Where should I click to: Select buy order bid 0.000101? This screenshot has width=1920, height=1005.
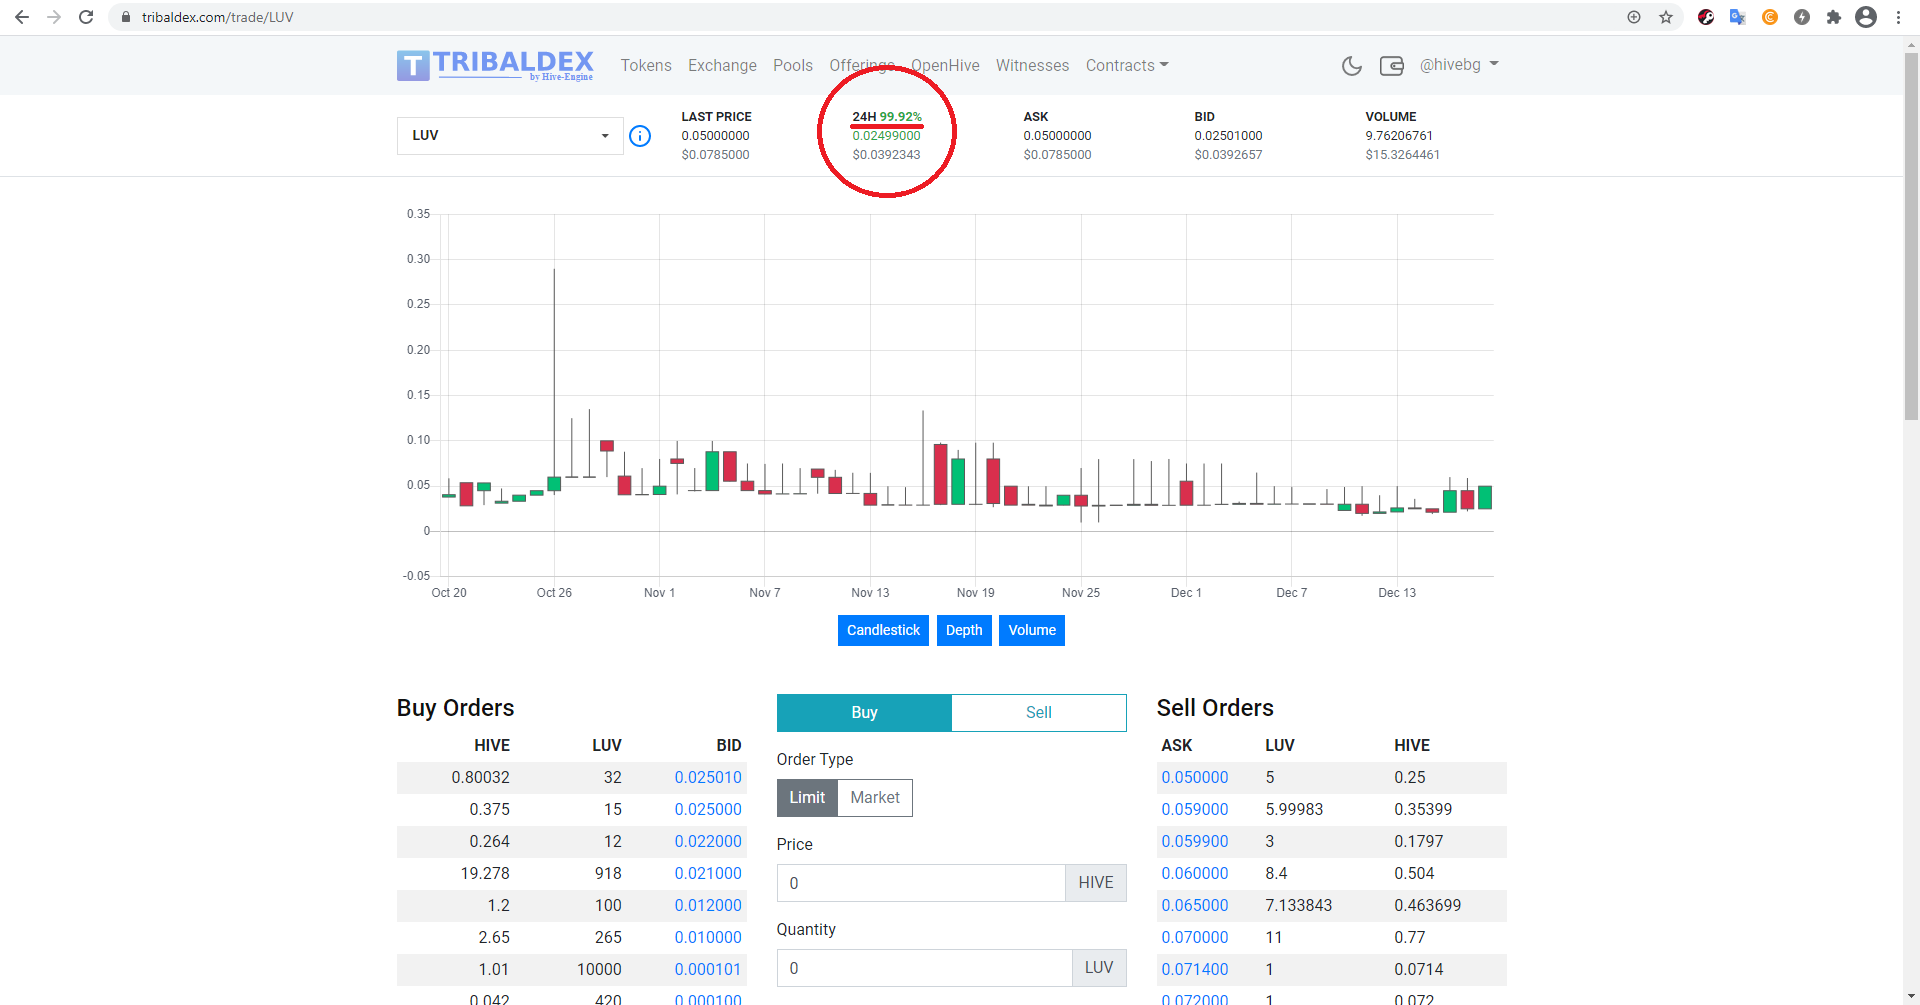pyautogui.click(x=708, y=970)
